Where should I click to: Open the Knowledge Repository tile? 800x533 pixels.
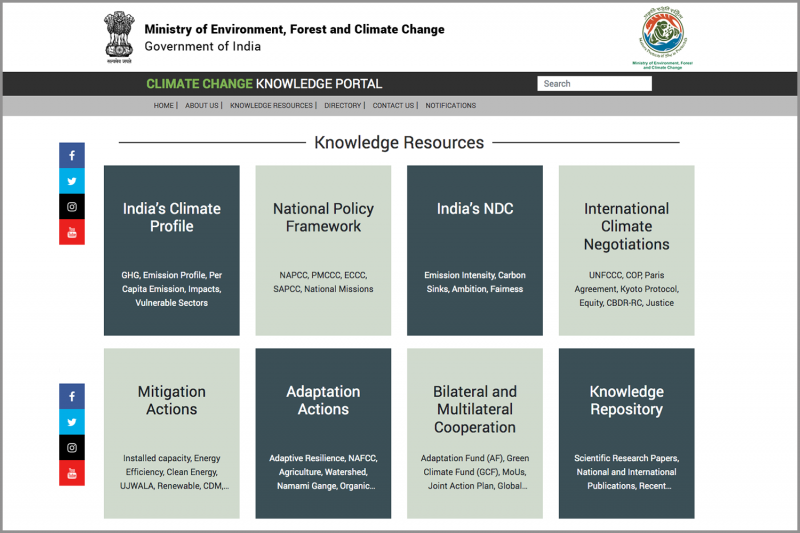(626, 433)
